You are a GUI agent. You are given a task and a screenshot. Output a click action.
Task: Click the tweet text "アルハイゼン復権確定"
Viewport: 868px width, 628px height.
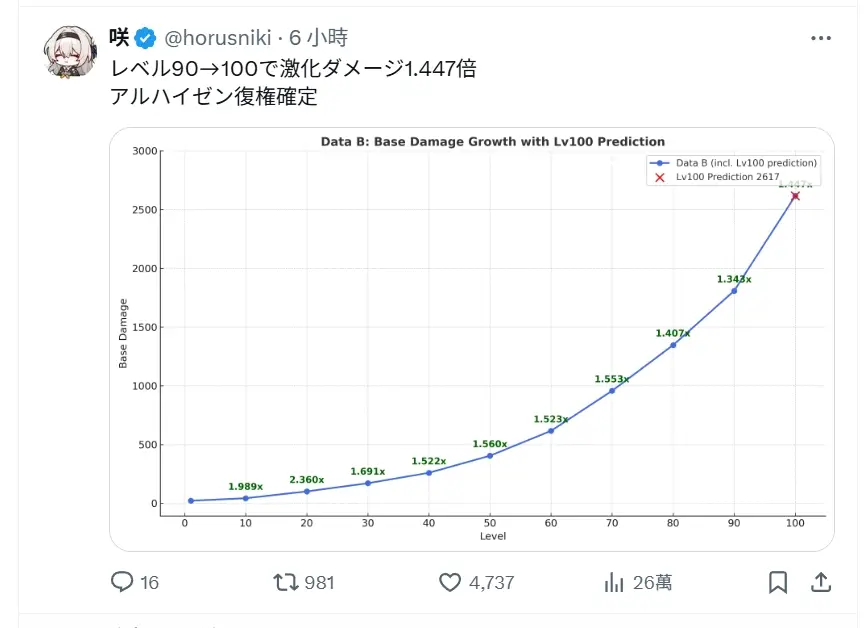click(214, 97)
